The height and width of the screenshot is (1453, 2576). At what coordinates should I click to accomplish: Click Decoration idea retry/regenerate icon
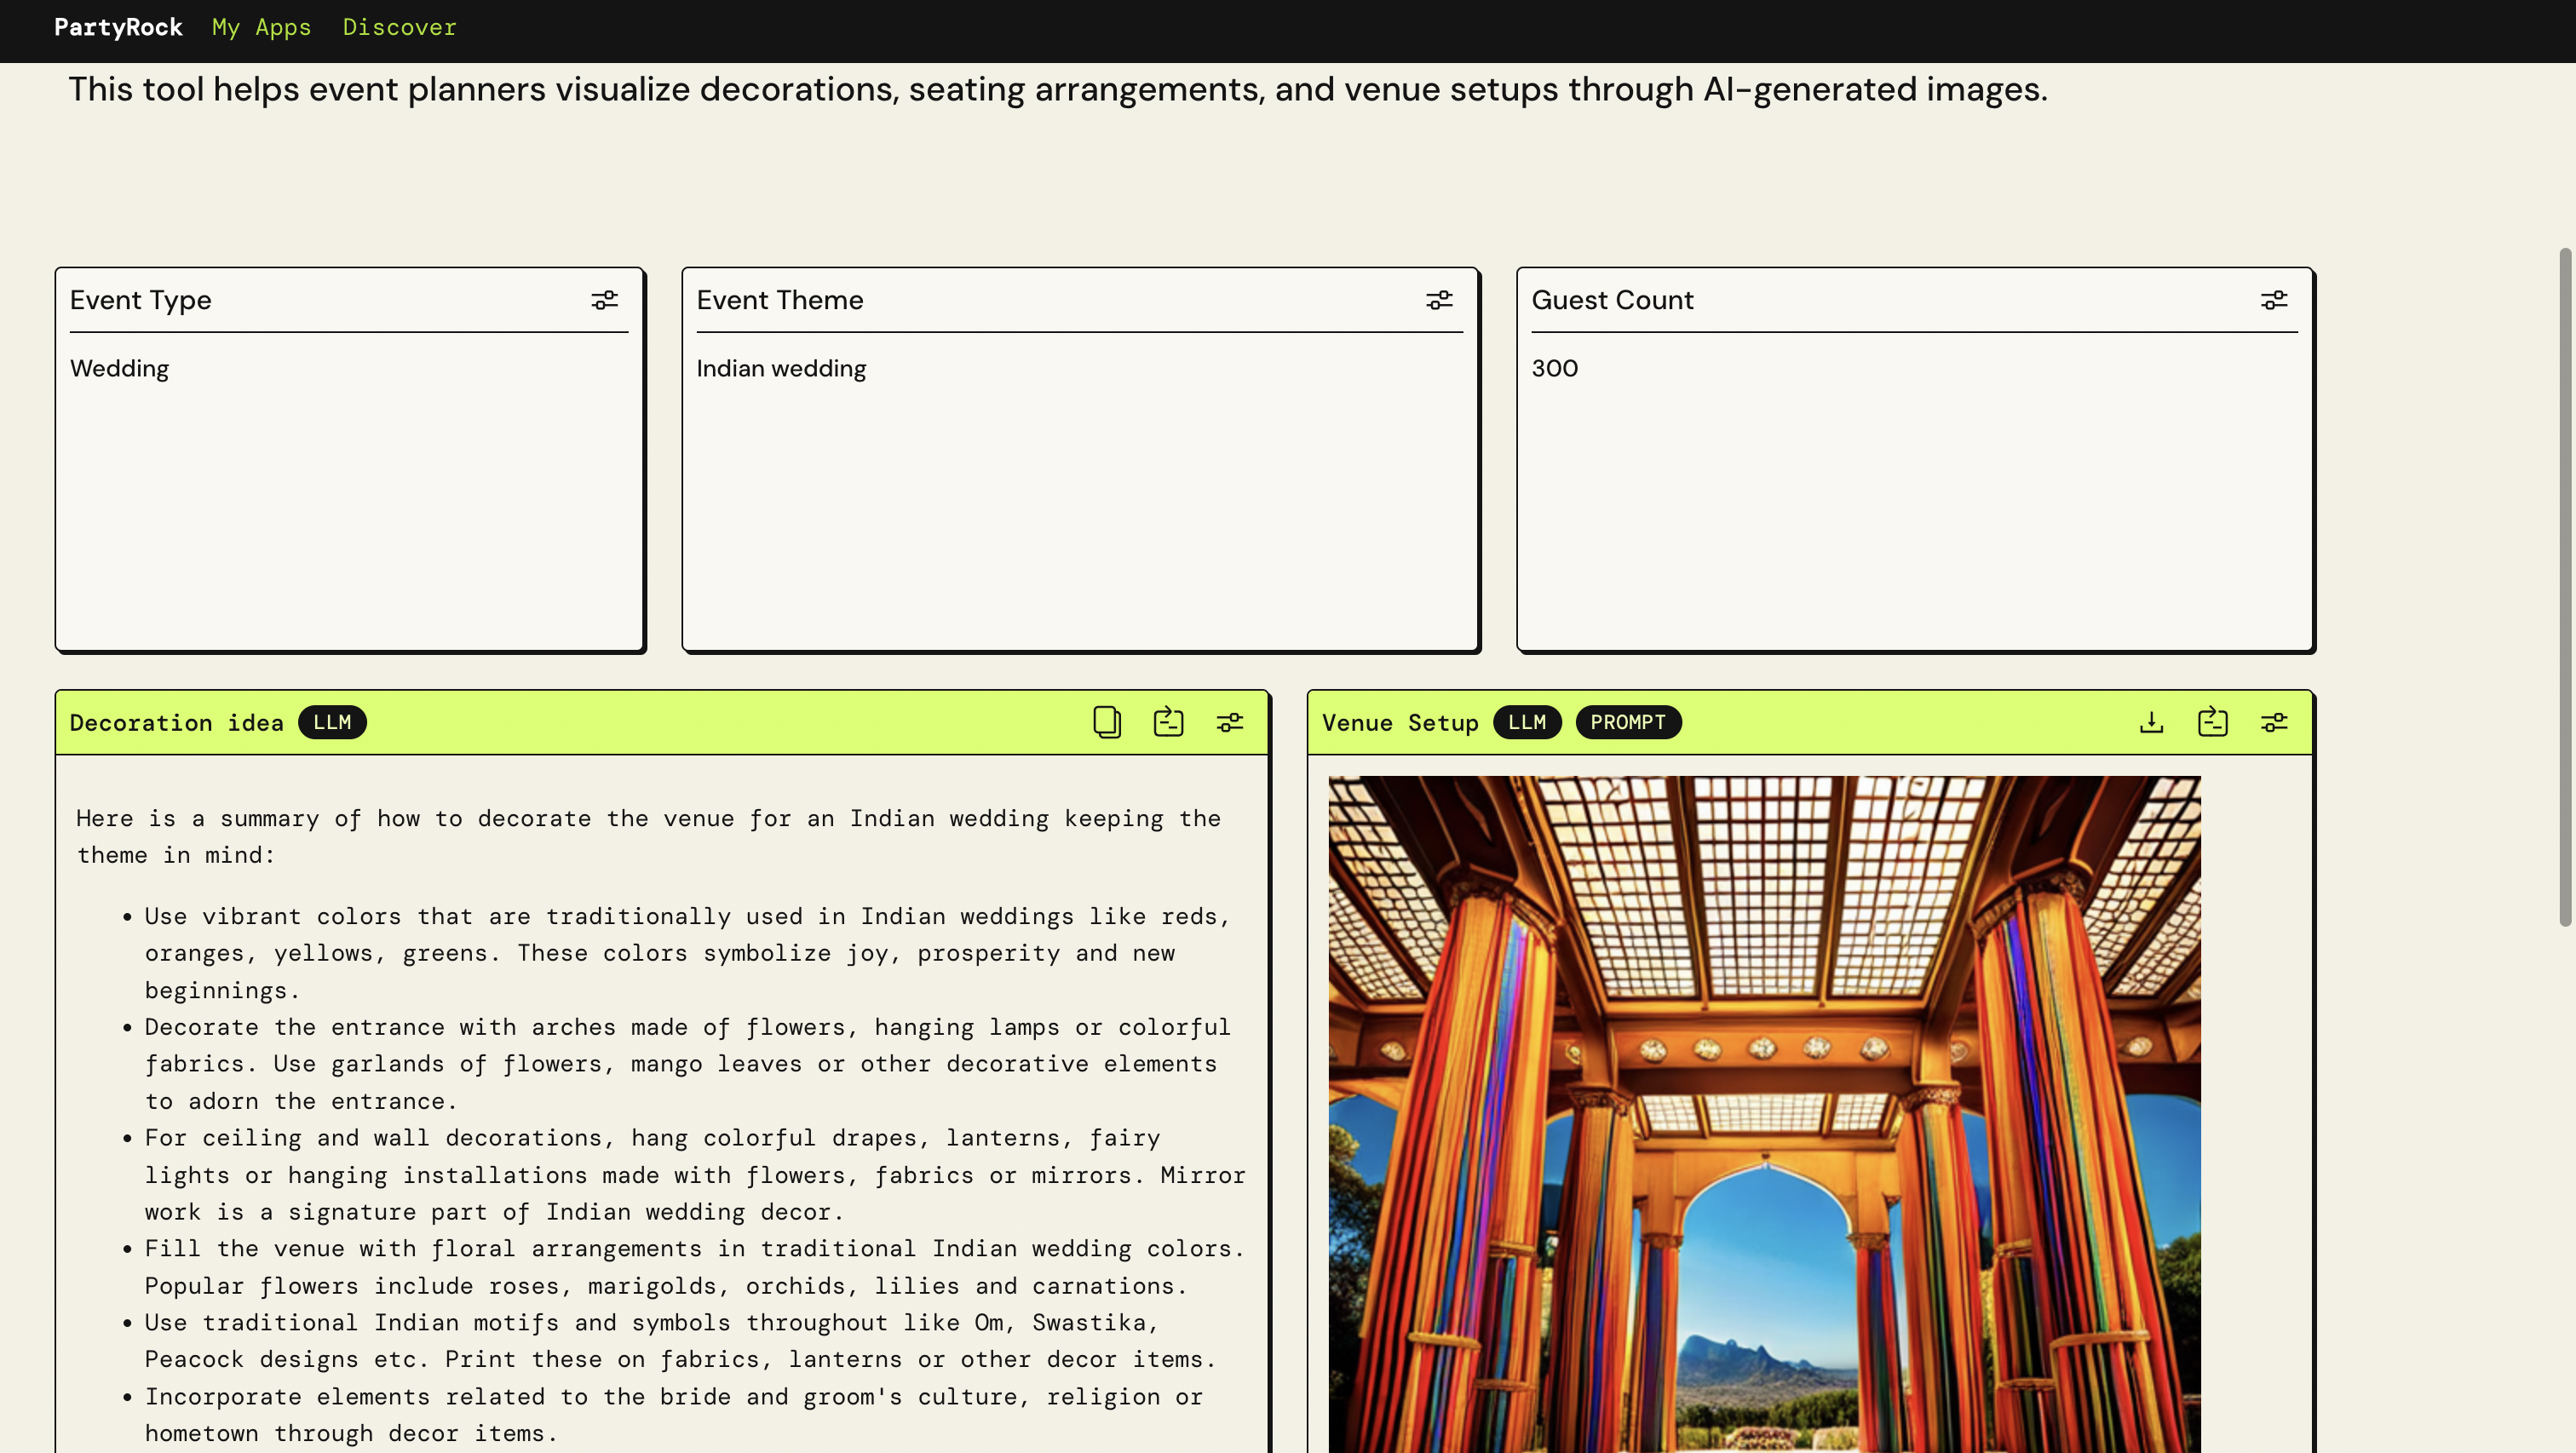1168,722
